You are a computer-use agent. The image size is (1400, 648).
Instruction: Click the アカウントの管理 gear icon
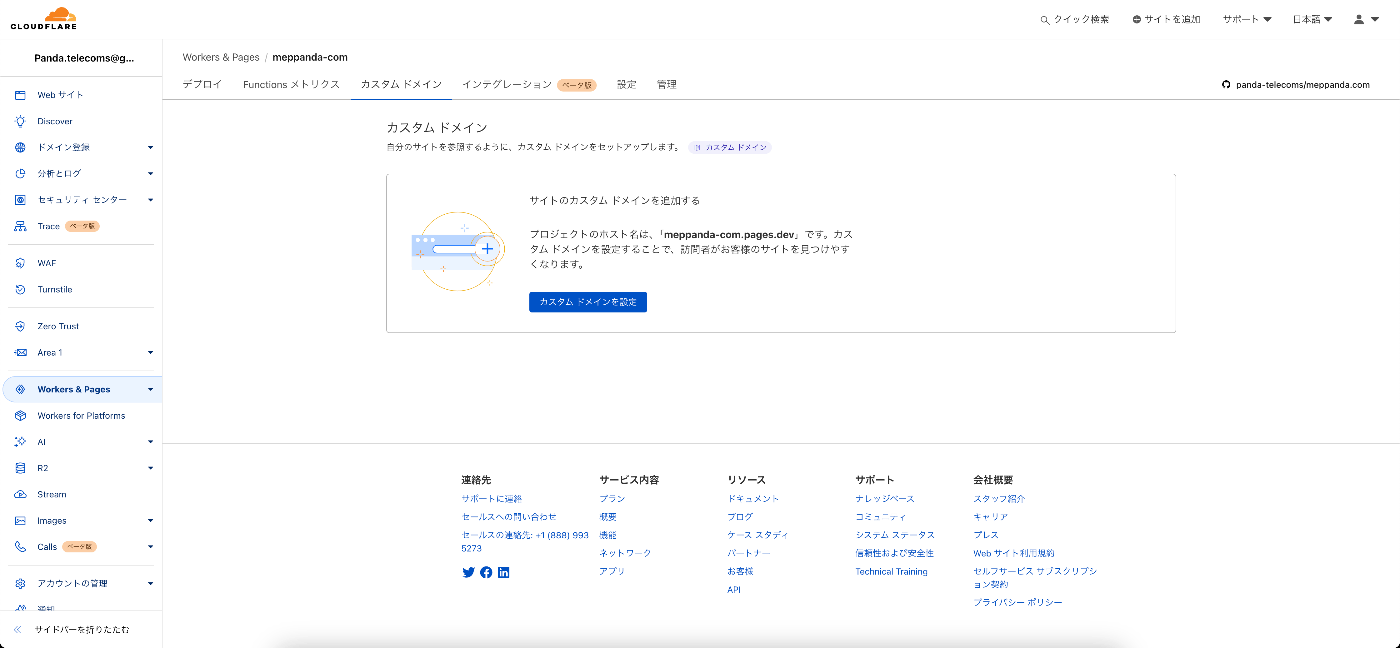pos(20,583)
